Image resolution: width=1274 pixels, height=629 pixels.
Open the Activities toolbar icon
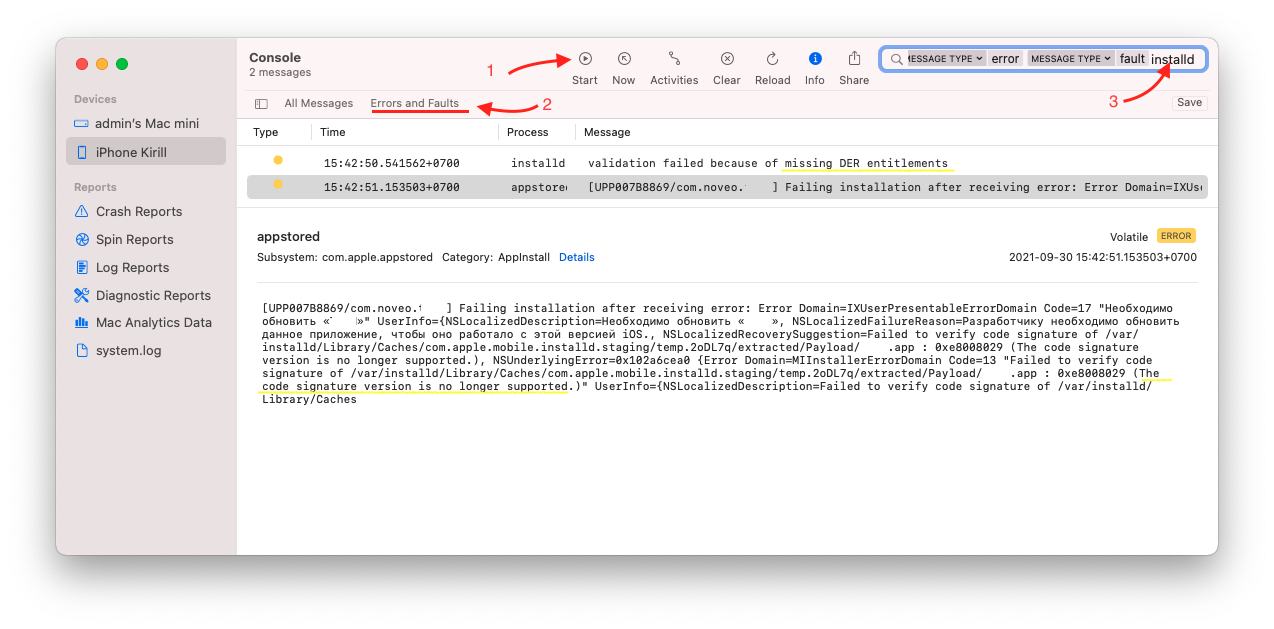click(x=674, y=60)
